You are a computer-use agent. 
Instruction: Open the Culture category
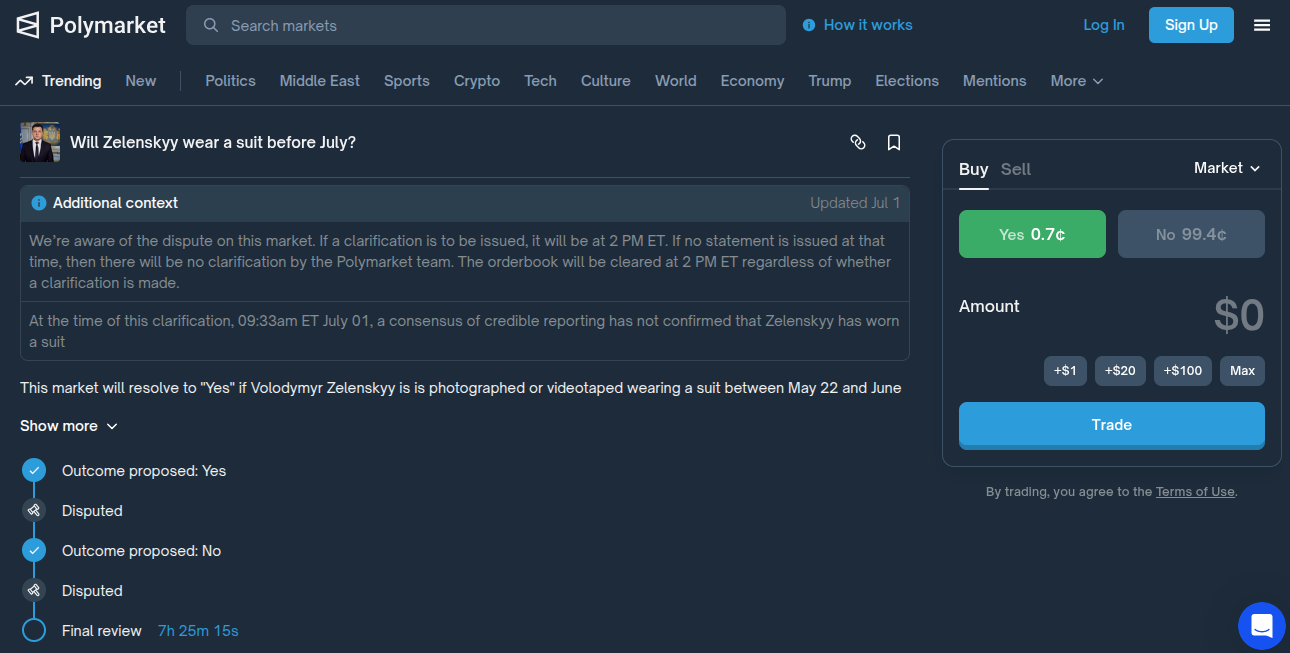(606, 81)
